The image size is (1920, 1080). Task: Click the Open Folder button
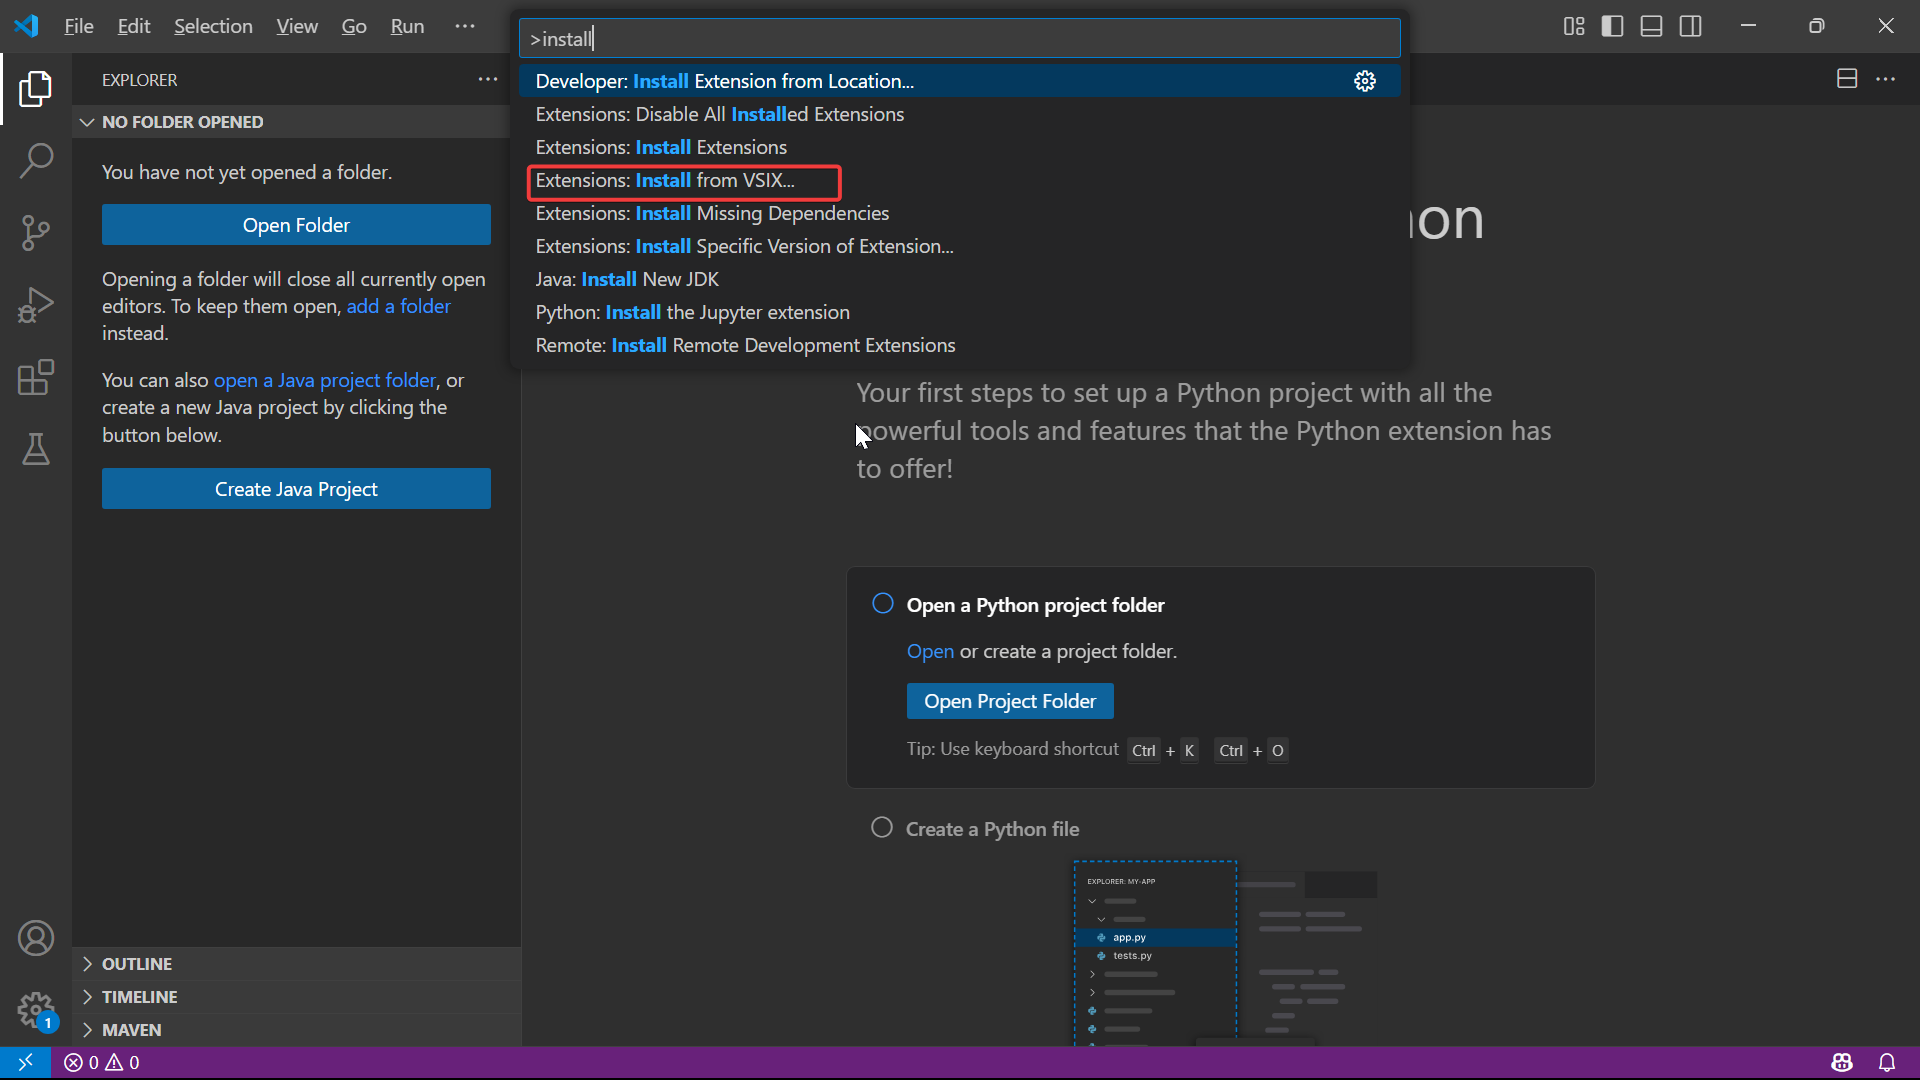(296, 225)
